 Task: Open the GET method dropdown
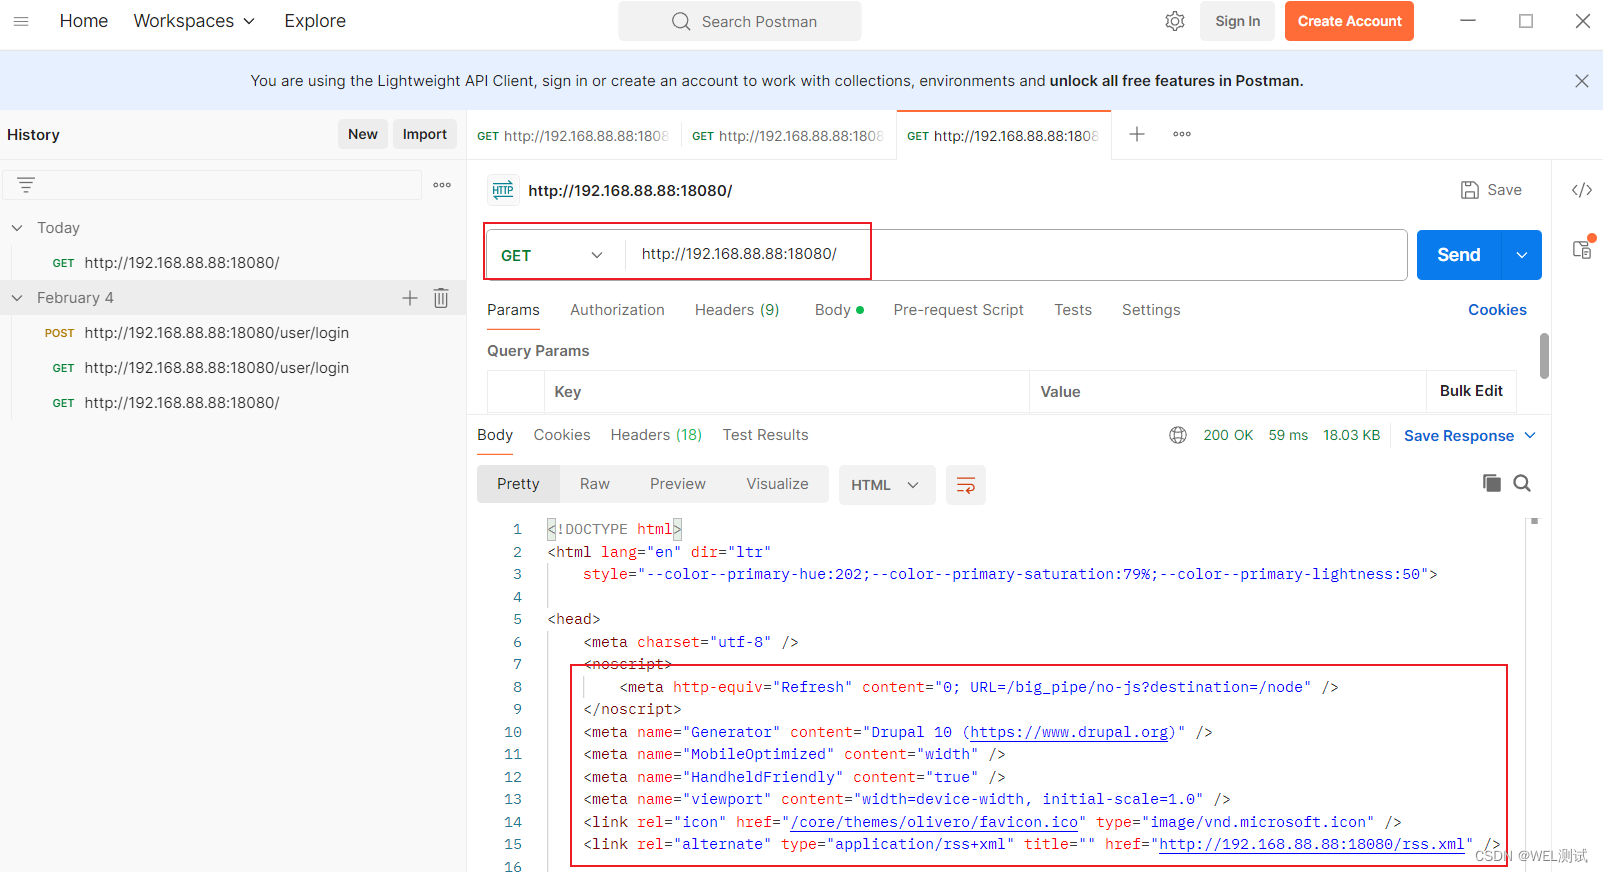[x=552, y=255]
